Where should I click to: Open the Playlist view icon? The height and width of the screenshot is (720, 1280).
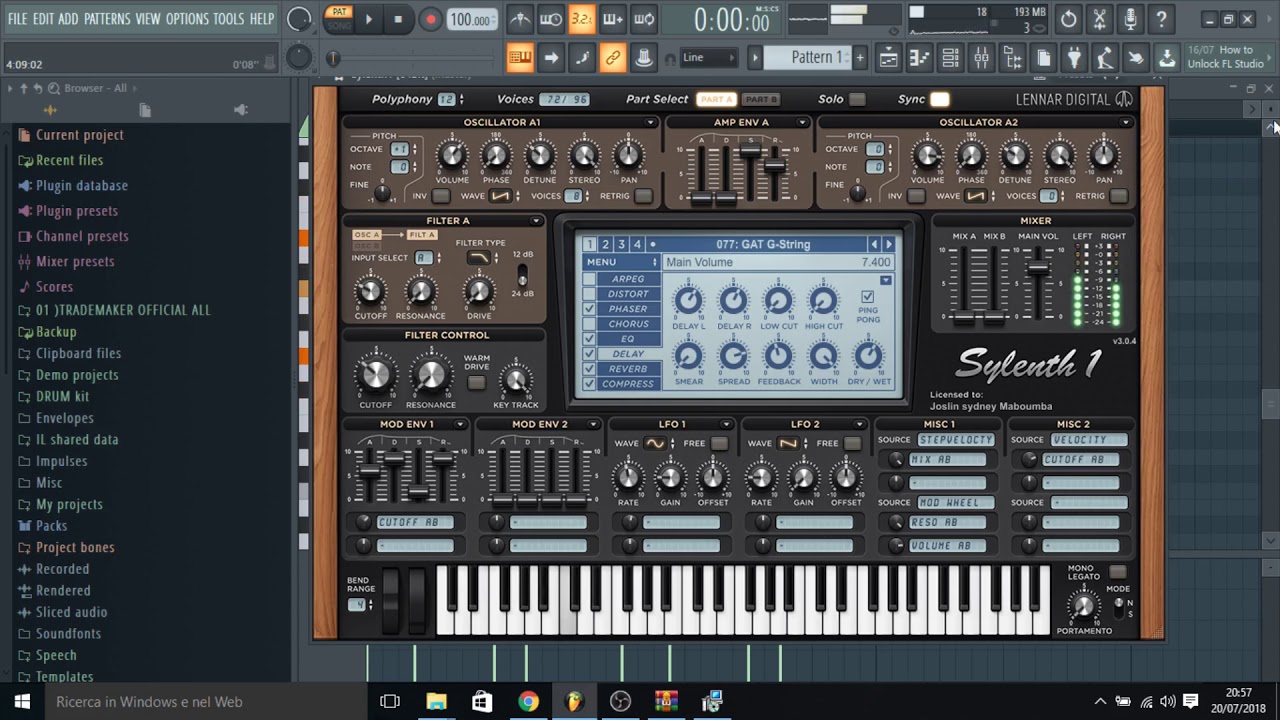pyautogui.click(x=888, y=58)
